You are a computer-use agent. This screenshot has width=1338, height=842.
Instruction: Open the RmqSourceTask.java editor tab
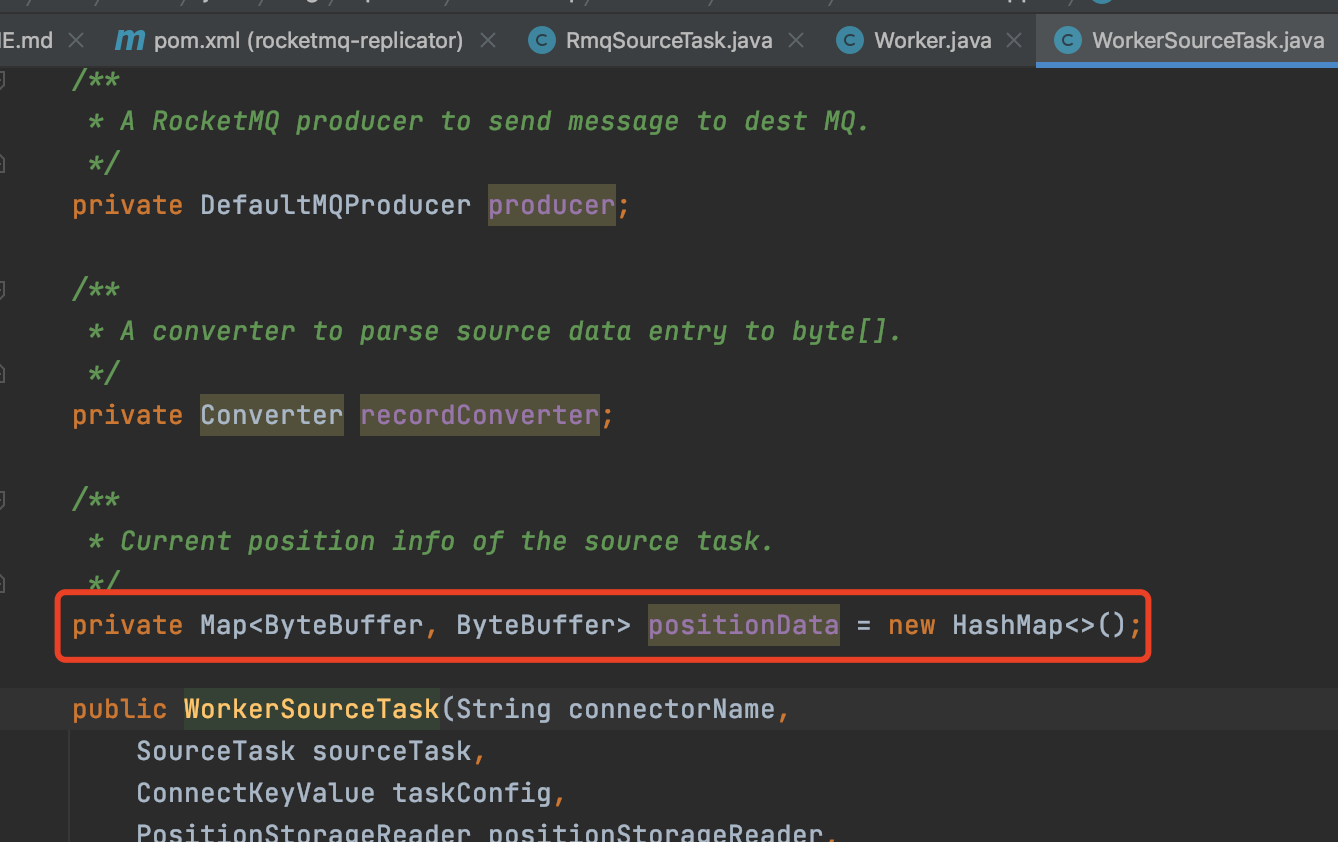tap(669, 41)
